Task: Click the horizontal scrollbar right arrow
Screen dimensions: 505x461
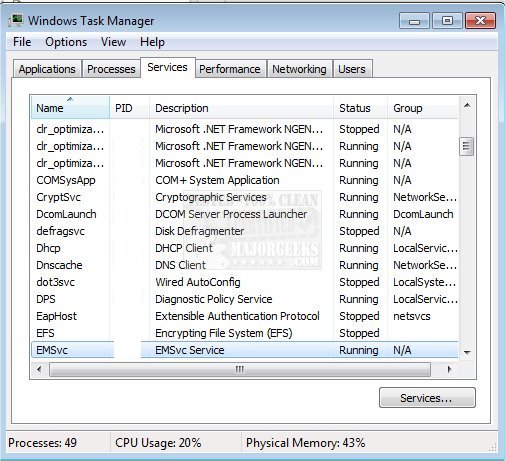Action: (x=450, y=369)
